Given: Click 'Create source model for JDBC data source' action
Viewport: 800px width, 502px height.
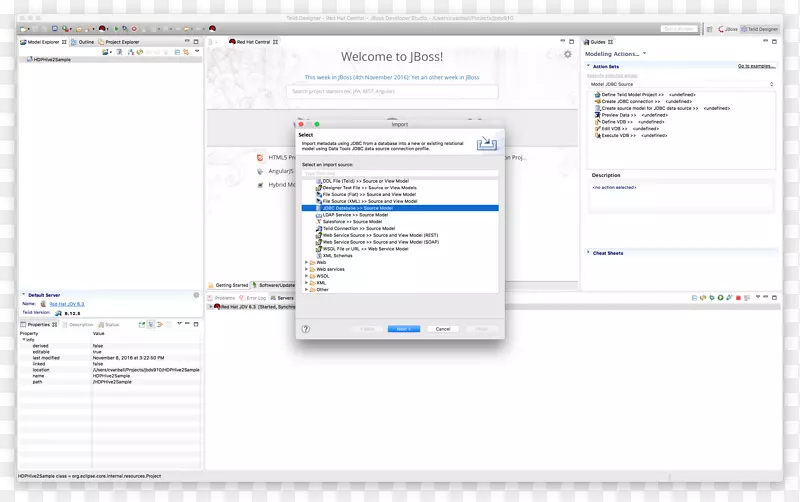Looking at the screenshot, I should 662,108.
